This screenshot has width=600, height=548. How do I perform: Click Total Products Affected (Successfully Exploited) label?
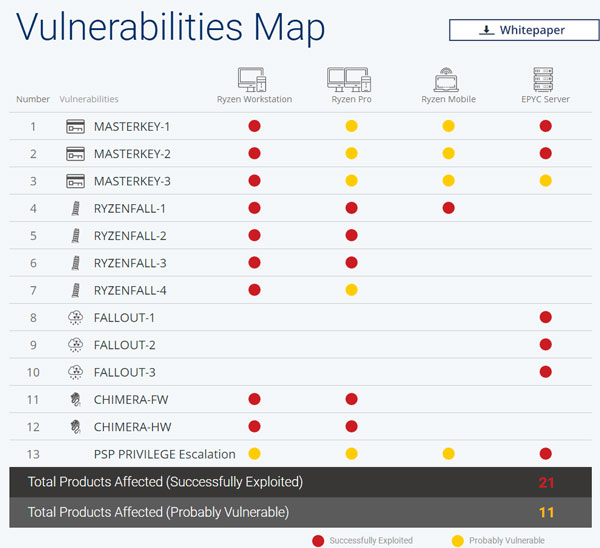pos(165,482)
